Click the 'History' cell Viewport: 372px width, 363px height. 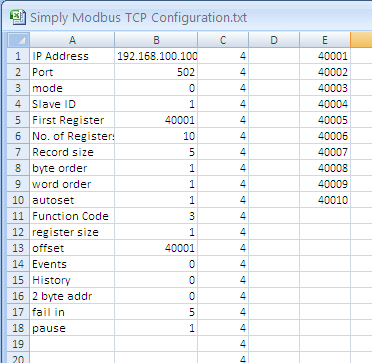72,280
